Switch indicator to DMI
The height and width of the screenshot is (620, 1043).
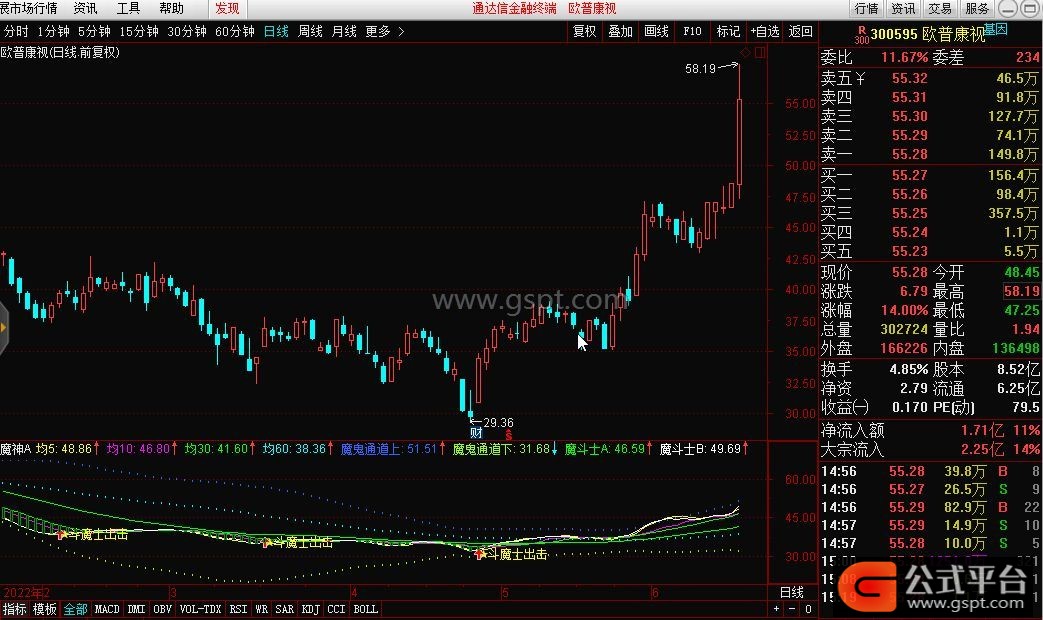point(136,609)
